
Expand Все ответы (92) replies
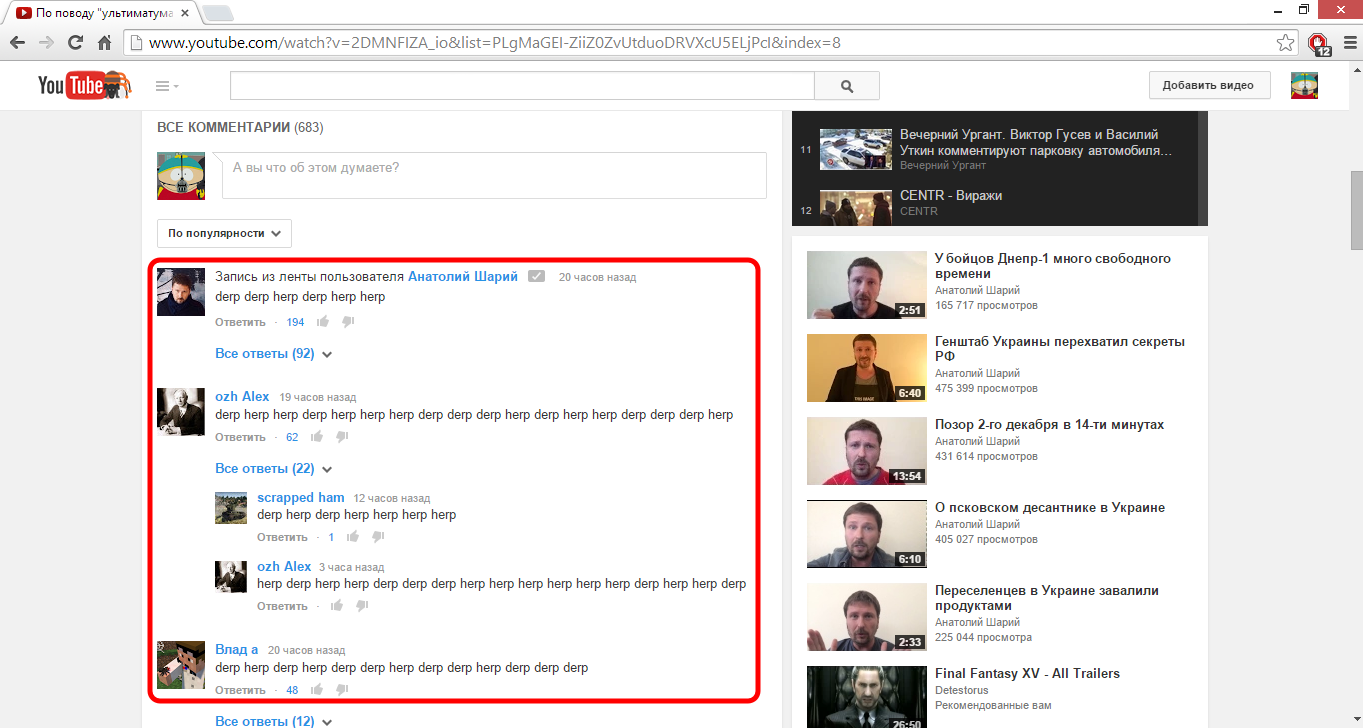(x=273, y=354)
